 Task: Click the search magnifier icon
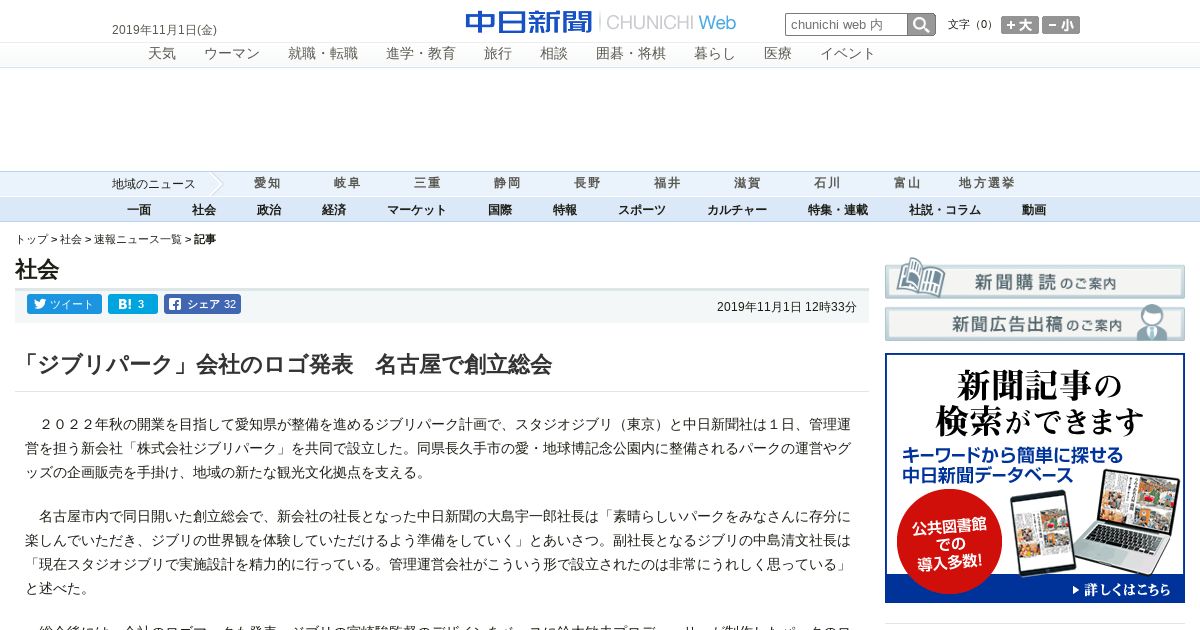921,25
